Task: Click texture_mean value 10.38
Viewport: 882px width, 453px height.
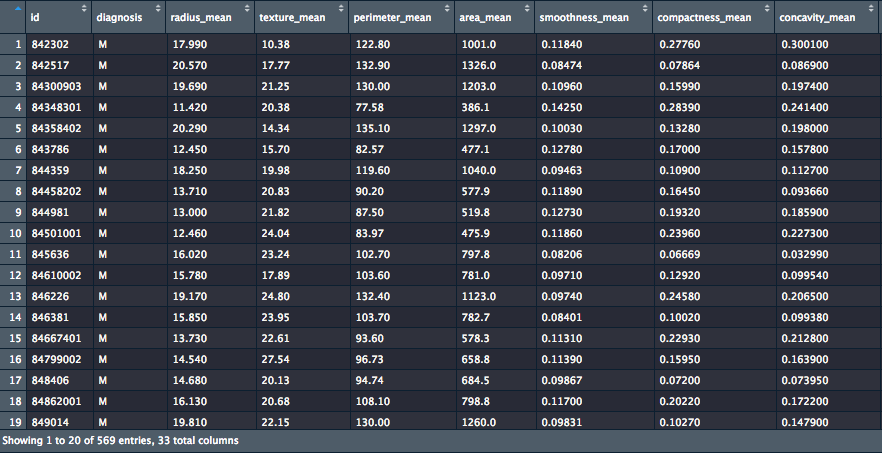Action: (x=276, y=44)
